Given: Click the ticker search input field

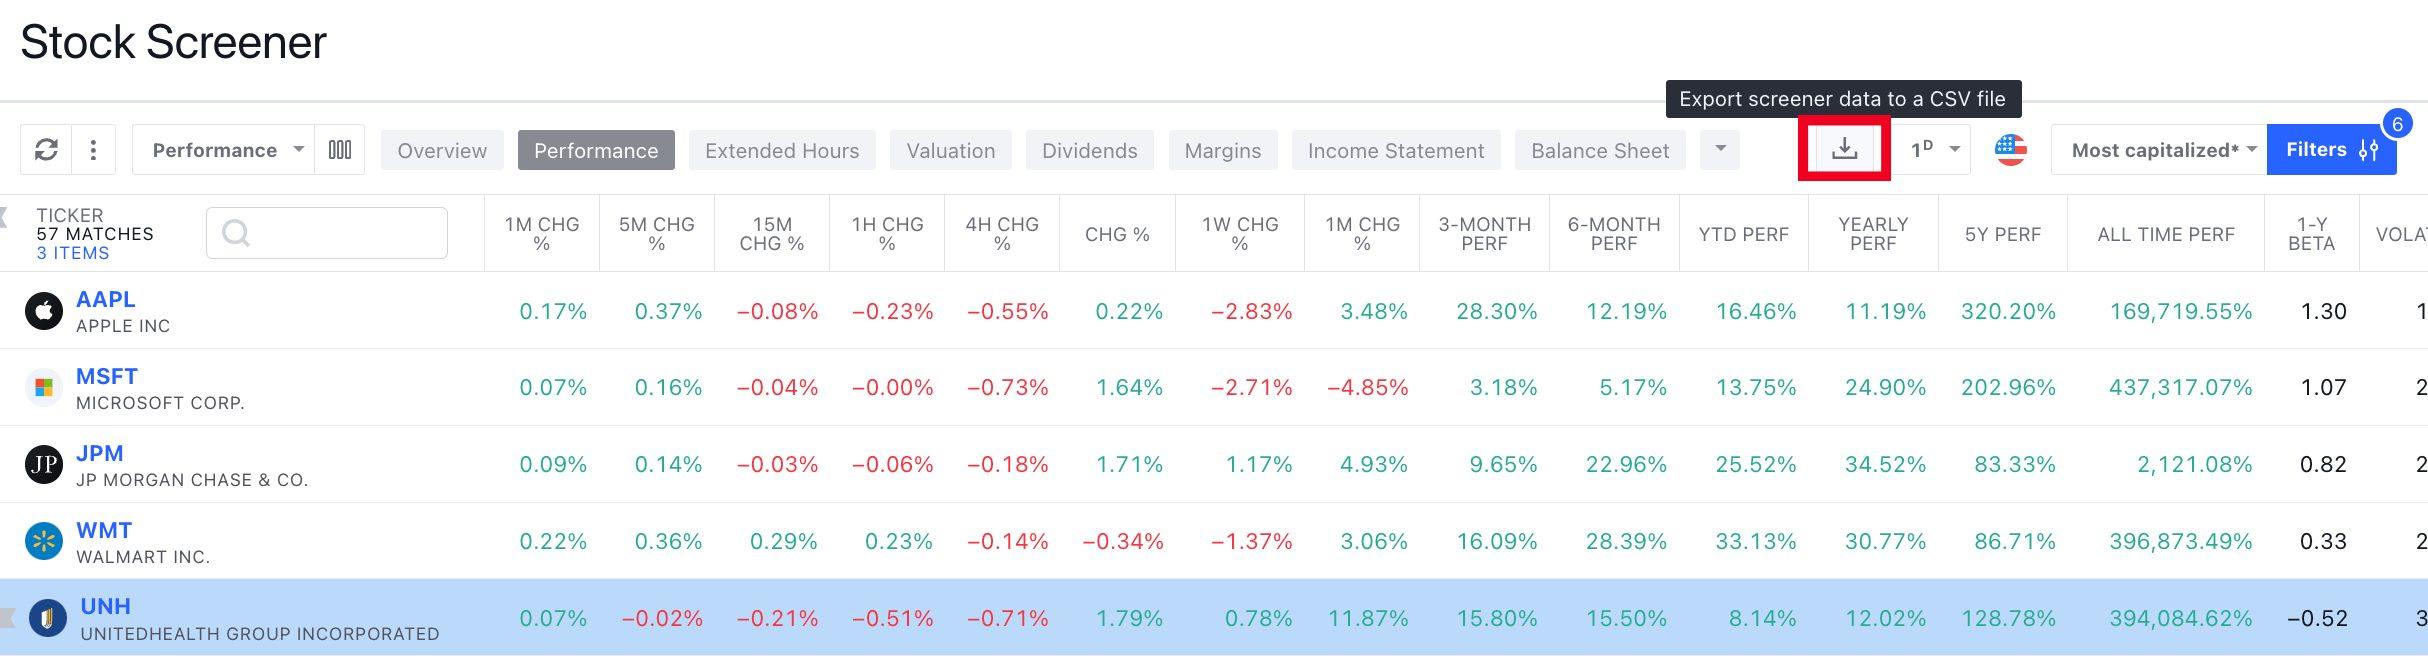Looking at the screenshot, I should [327, 233].
